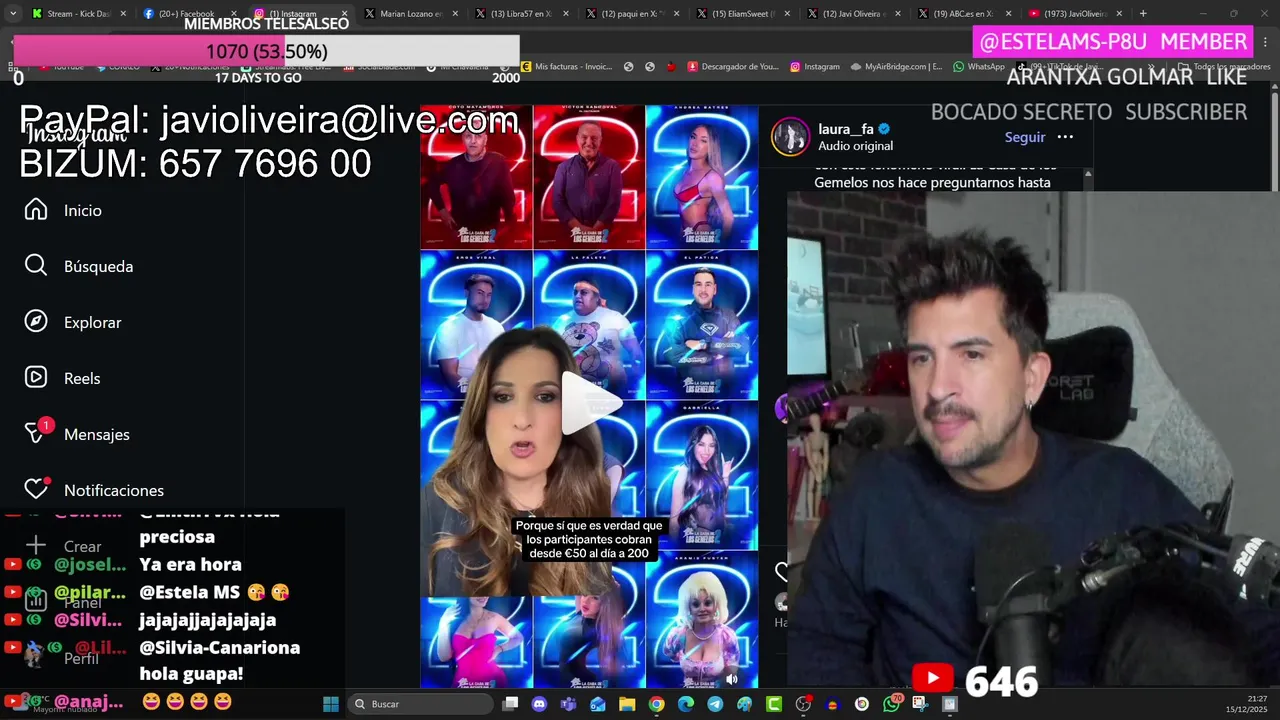The height and width of the screenshot is (720, 1280).
Task: Click chat message 'Ya era hora'
Action: tap(190, 564)
